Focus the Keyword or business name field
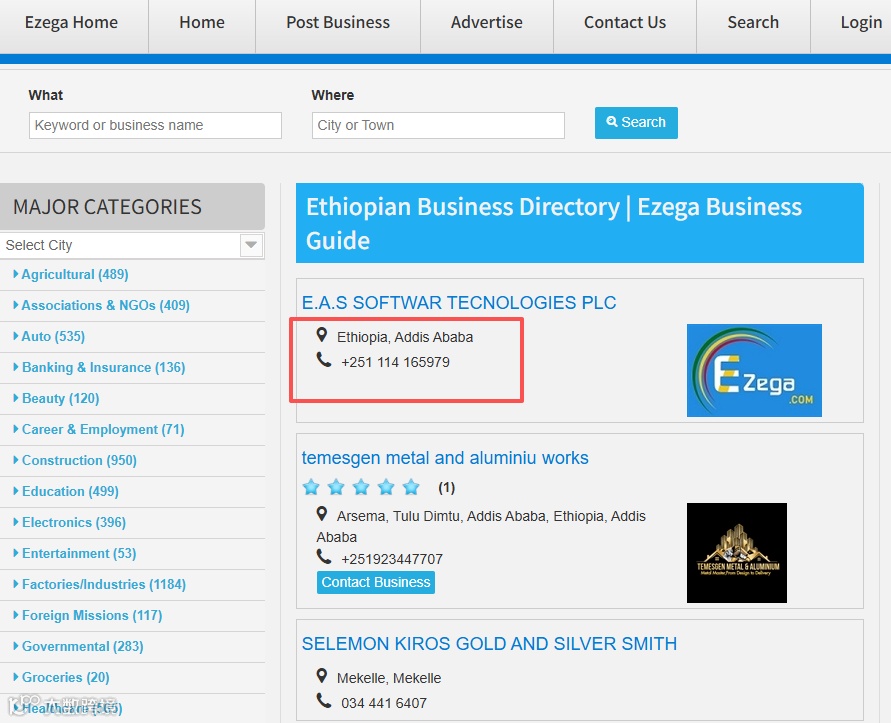 pyautogui.click(x=155, y=125)
